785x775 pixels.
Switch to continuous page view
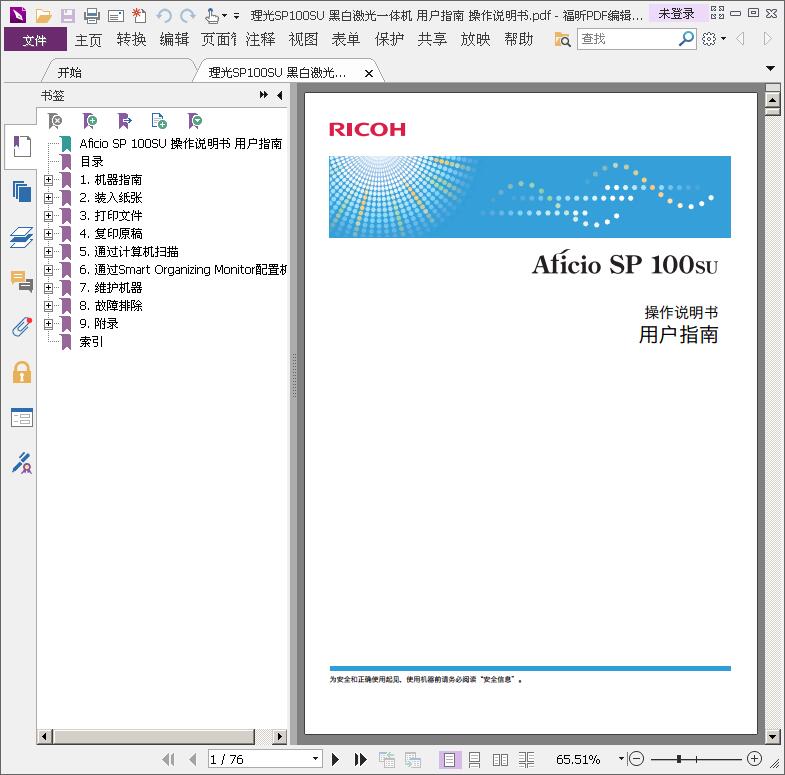(474, 759)
